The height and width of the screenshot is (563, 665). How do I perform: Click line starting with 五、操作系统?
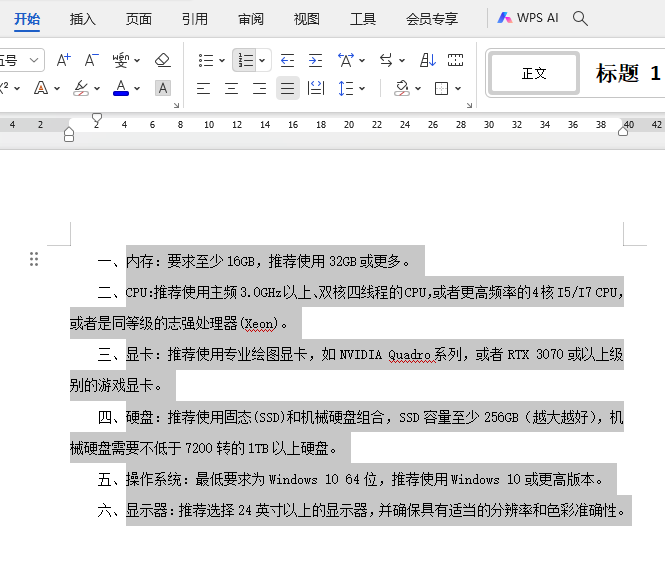click(x=350, y=479)
